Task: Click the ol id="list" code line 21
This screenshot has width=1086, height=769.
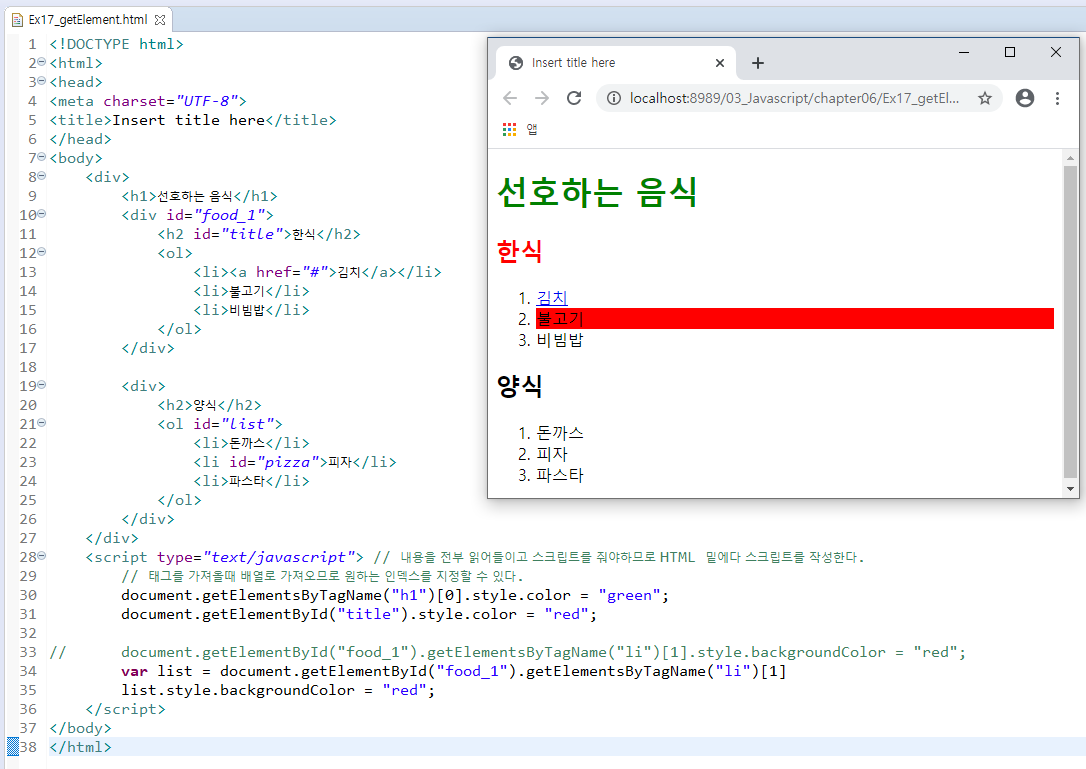Action: pyautogui.click(x=220, y=424)
